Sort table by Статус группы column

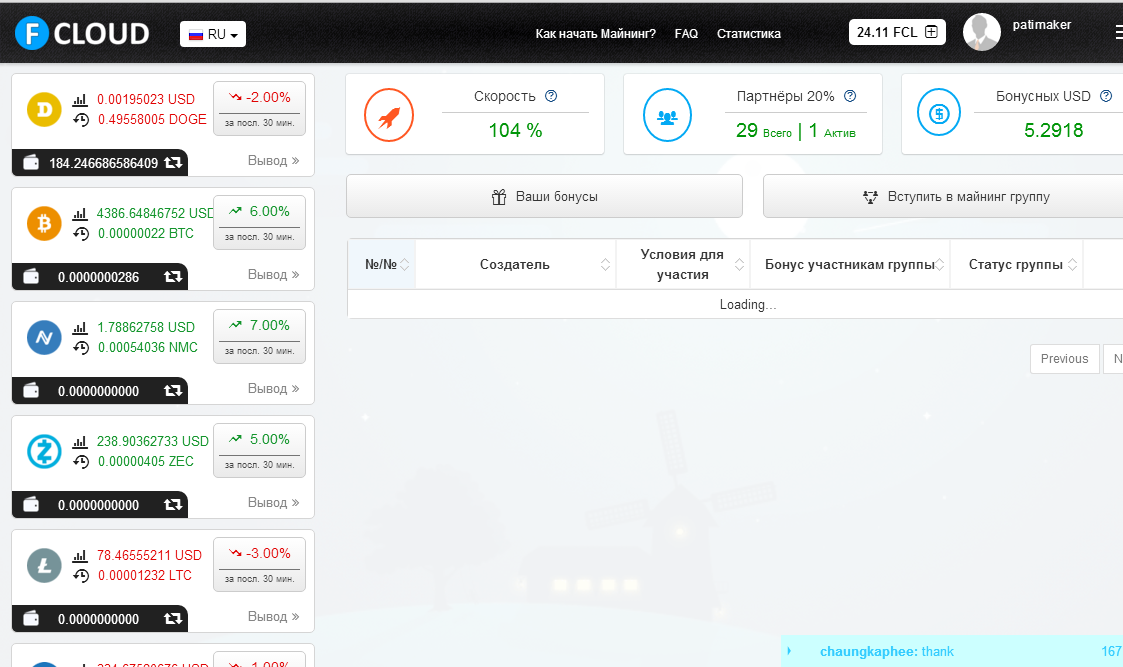1016,265
